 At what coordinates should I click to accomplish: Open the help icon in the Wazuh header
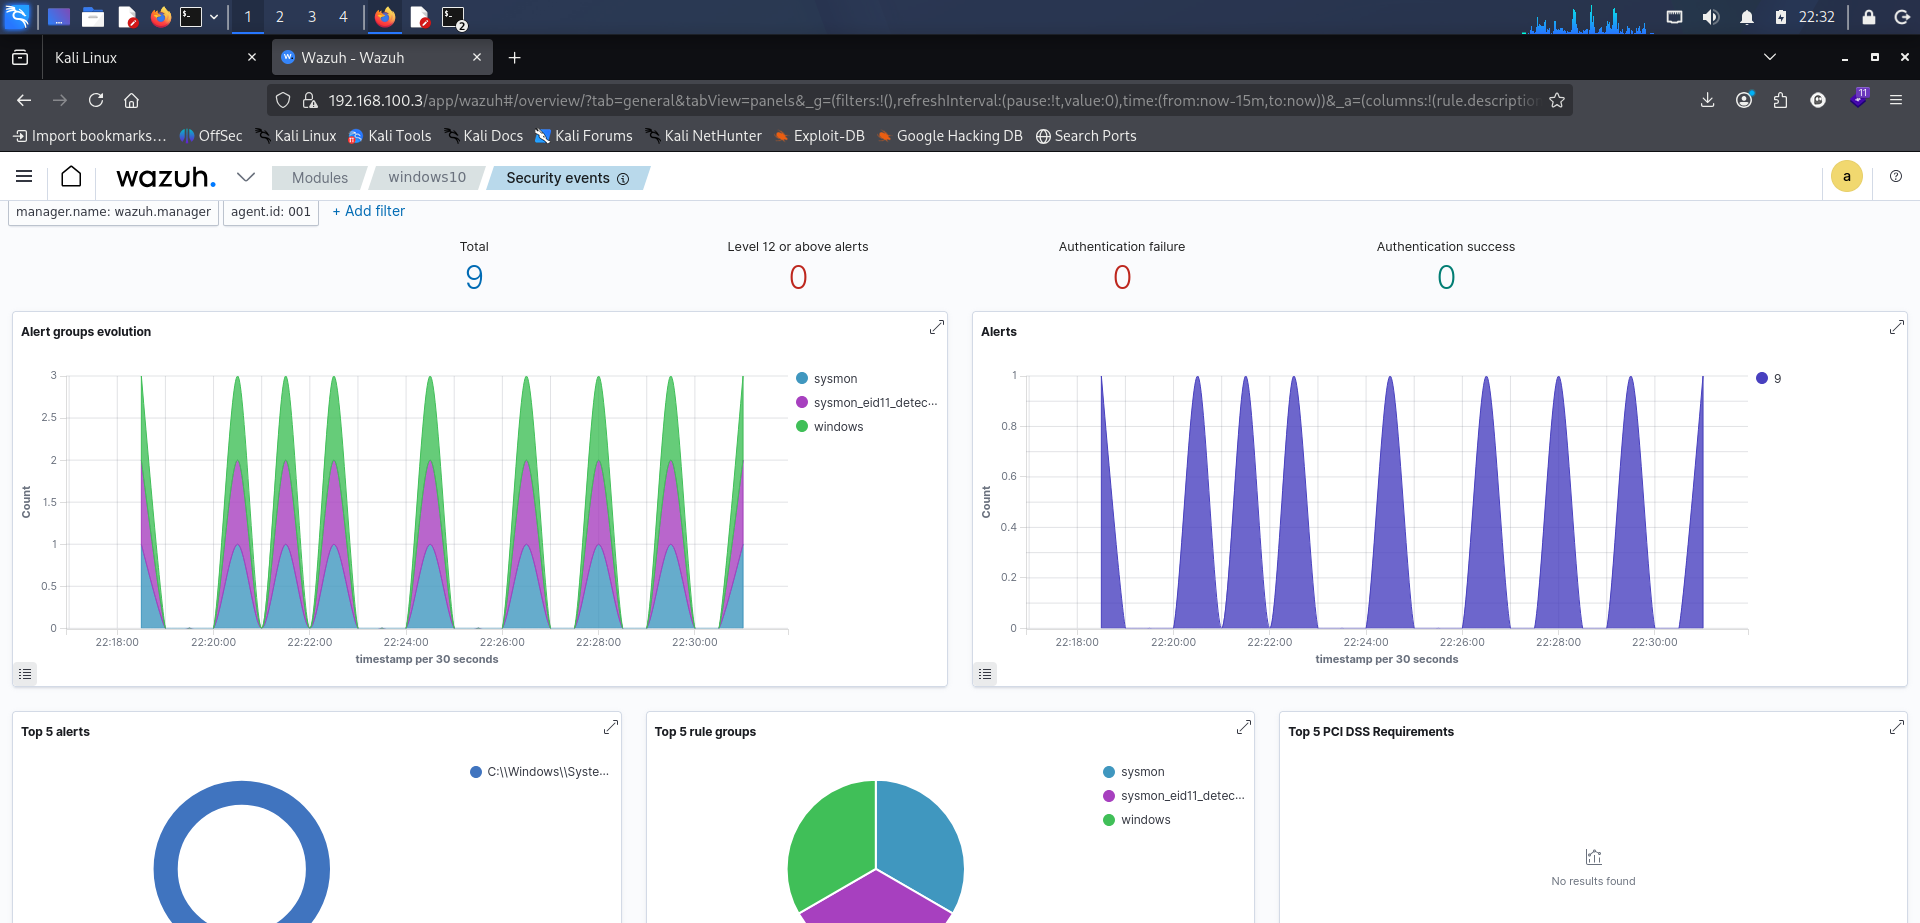pos(1896,176)
